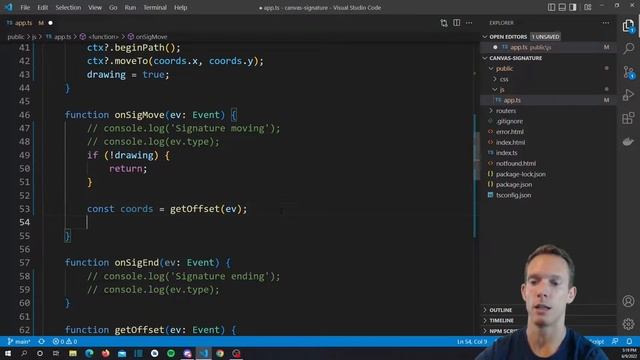The width and height of the screenshot is (640, 360).
Task: Open the Explorer activity bar icon
Action: tap(628, 26)
